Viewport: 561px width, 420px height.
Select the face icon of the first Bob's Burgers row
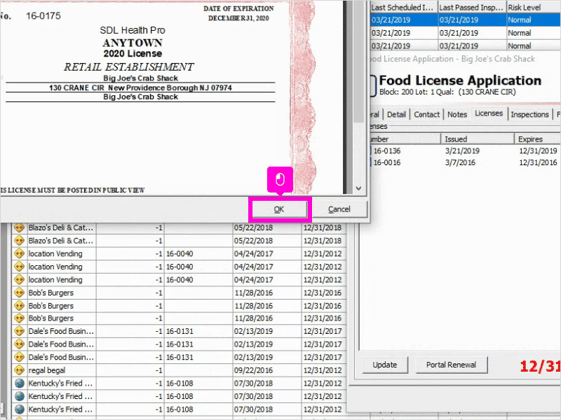(x=19, y=293)
